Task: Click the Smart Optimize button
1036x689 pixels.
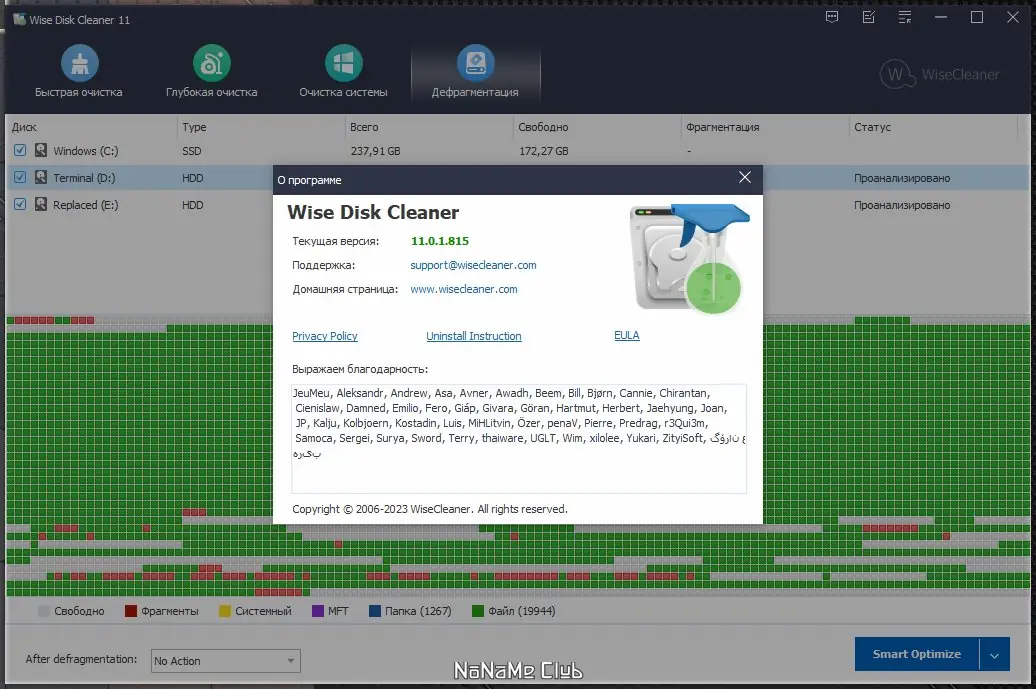Action: click(916, 653)
